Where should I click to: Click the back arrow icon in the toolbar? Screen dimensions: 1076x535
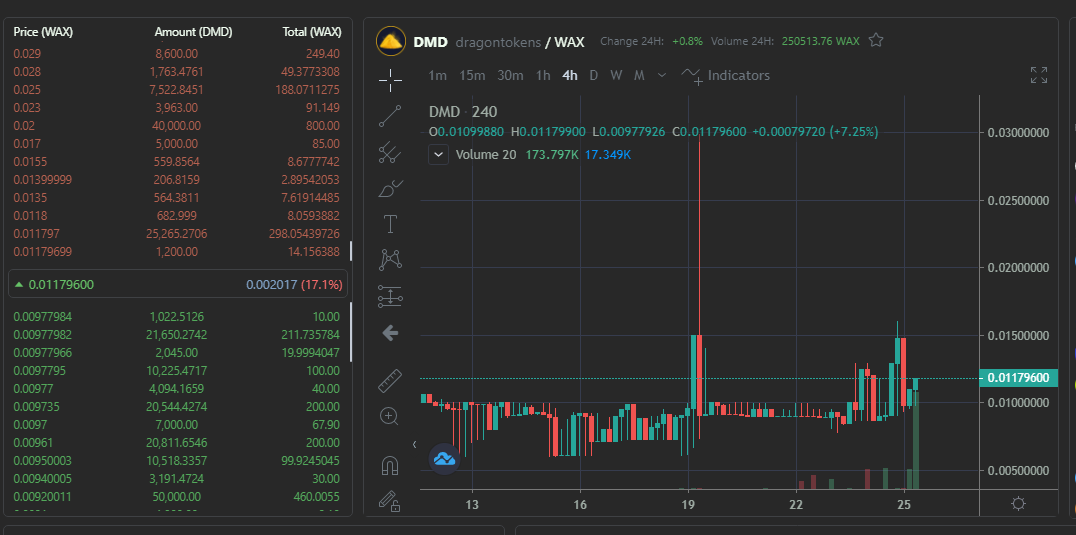point(390,333)
